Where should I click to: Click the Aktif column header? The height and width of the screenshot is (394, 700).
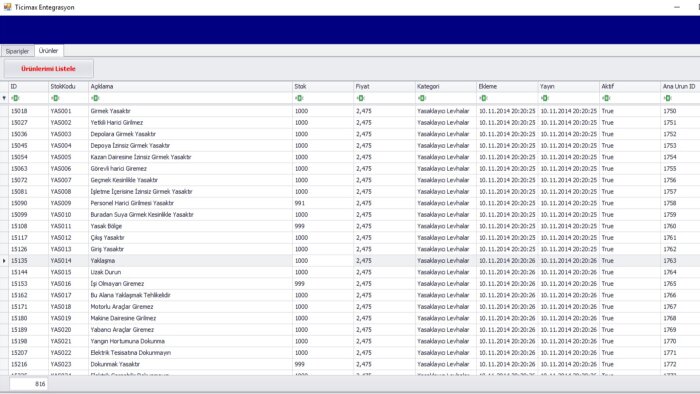pos(630,87)
